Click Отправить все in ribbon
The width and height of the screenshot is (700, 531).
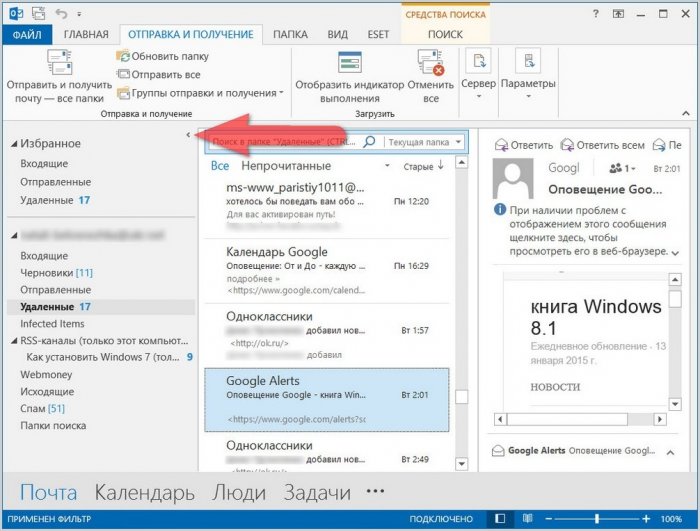click(x=158, y=75)
